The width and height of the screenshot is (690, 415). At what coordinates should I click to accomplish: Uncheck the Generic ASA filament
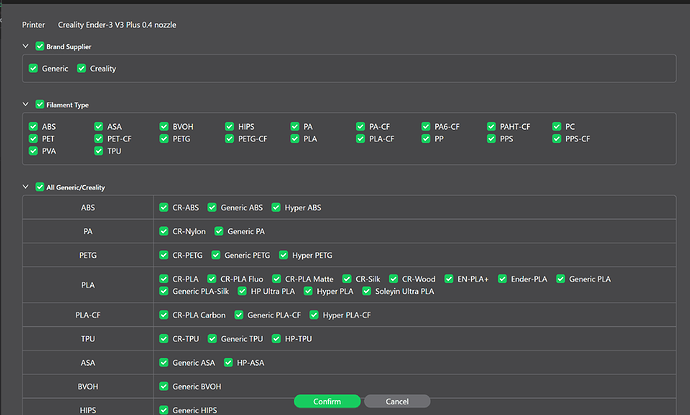(164, 363)
